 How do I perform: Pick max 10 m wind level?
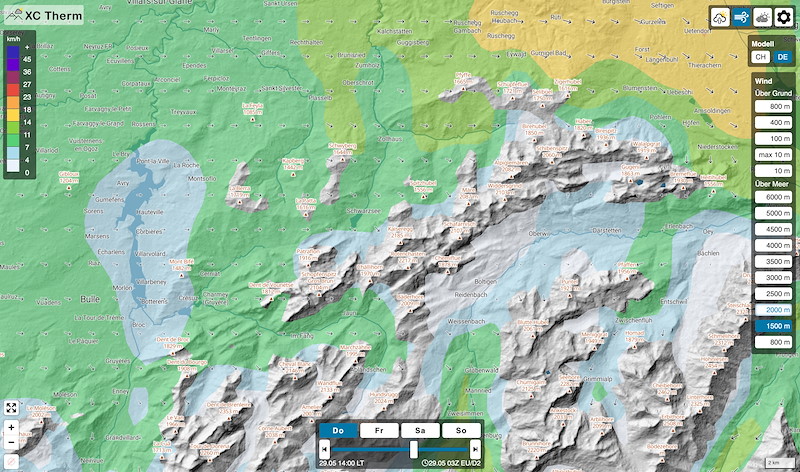click(773, 154)
